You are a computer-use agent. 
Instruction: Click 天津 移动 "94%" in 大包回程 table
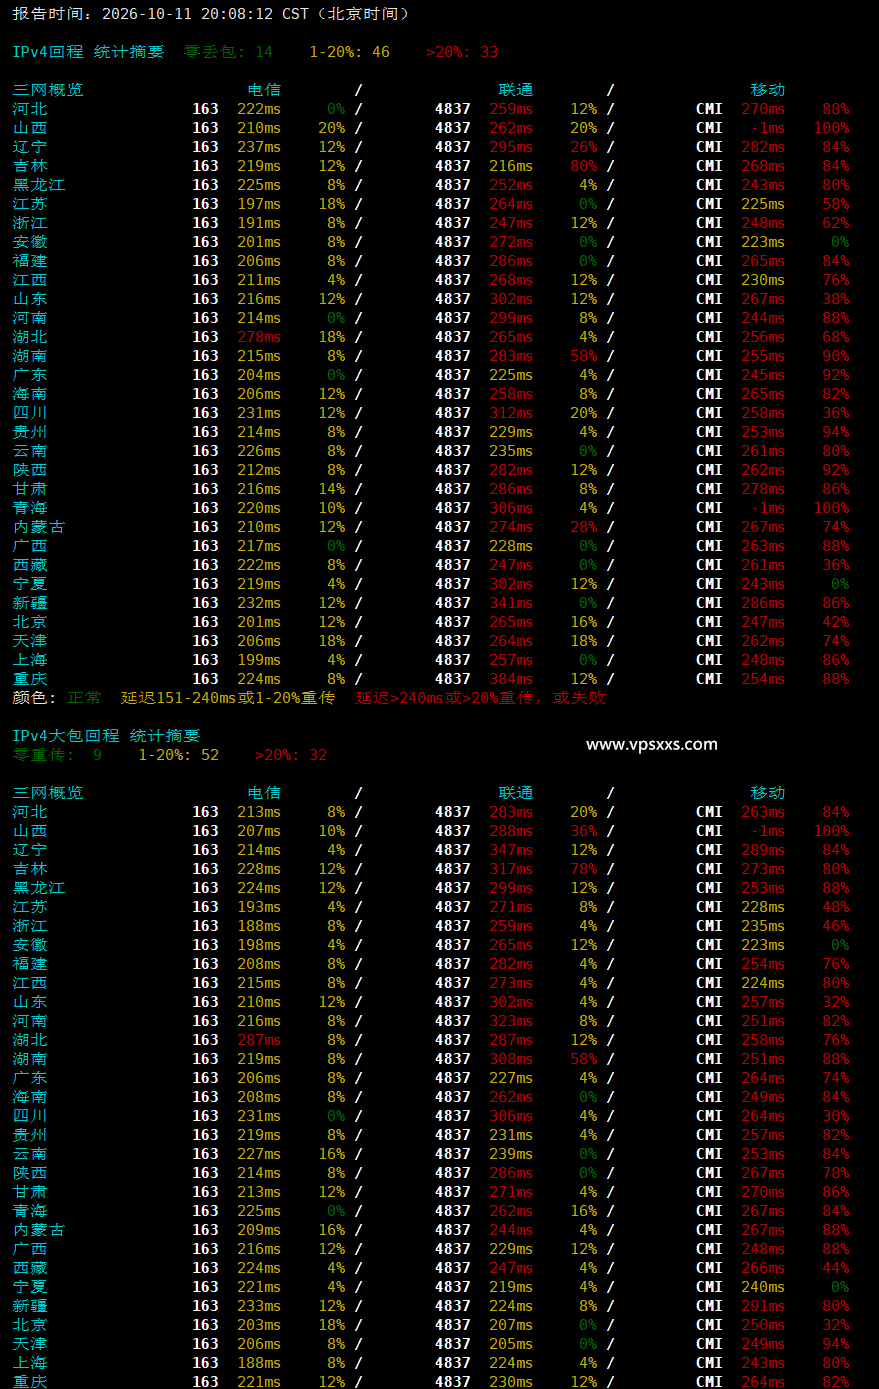click(x=836, y=1344)
